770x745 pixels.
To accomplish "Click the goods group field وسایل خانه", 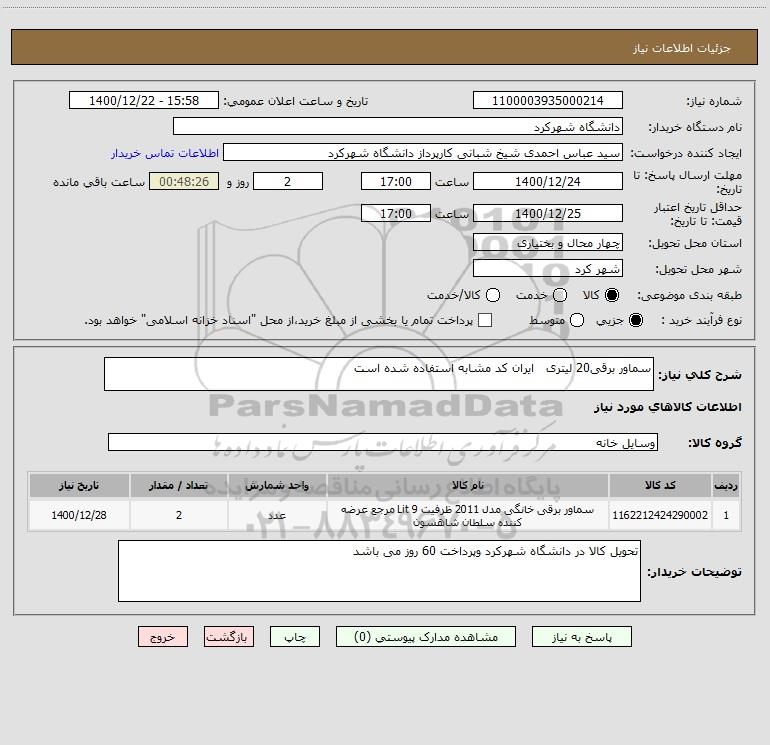I will tap(383, 442).
